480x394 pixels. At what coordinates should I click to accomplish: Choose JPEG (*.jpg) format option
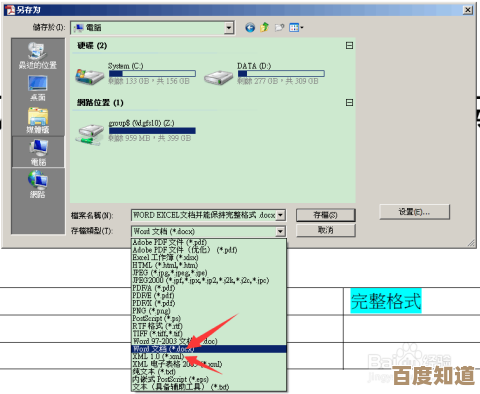click(209, 273)
